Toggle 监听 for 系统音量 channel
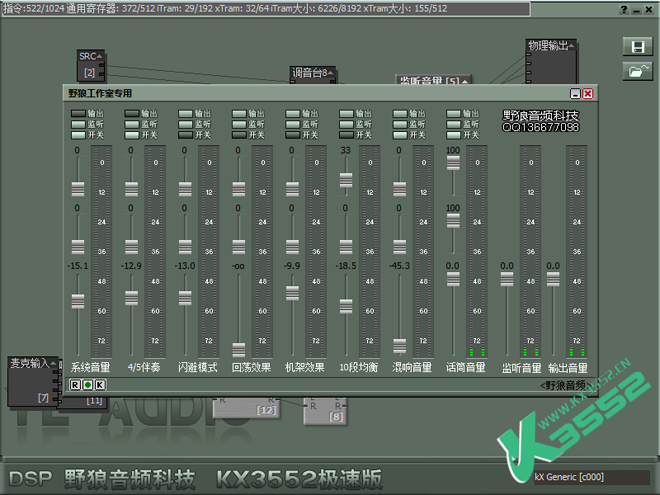Screen dimensions: 660x495 [78, 124]
